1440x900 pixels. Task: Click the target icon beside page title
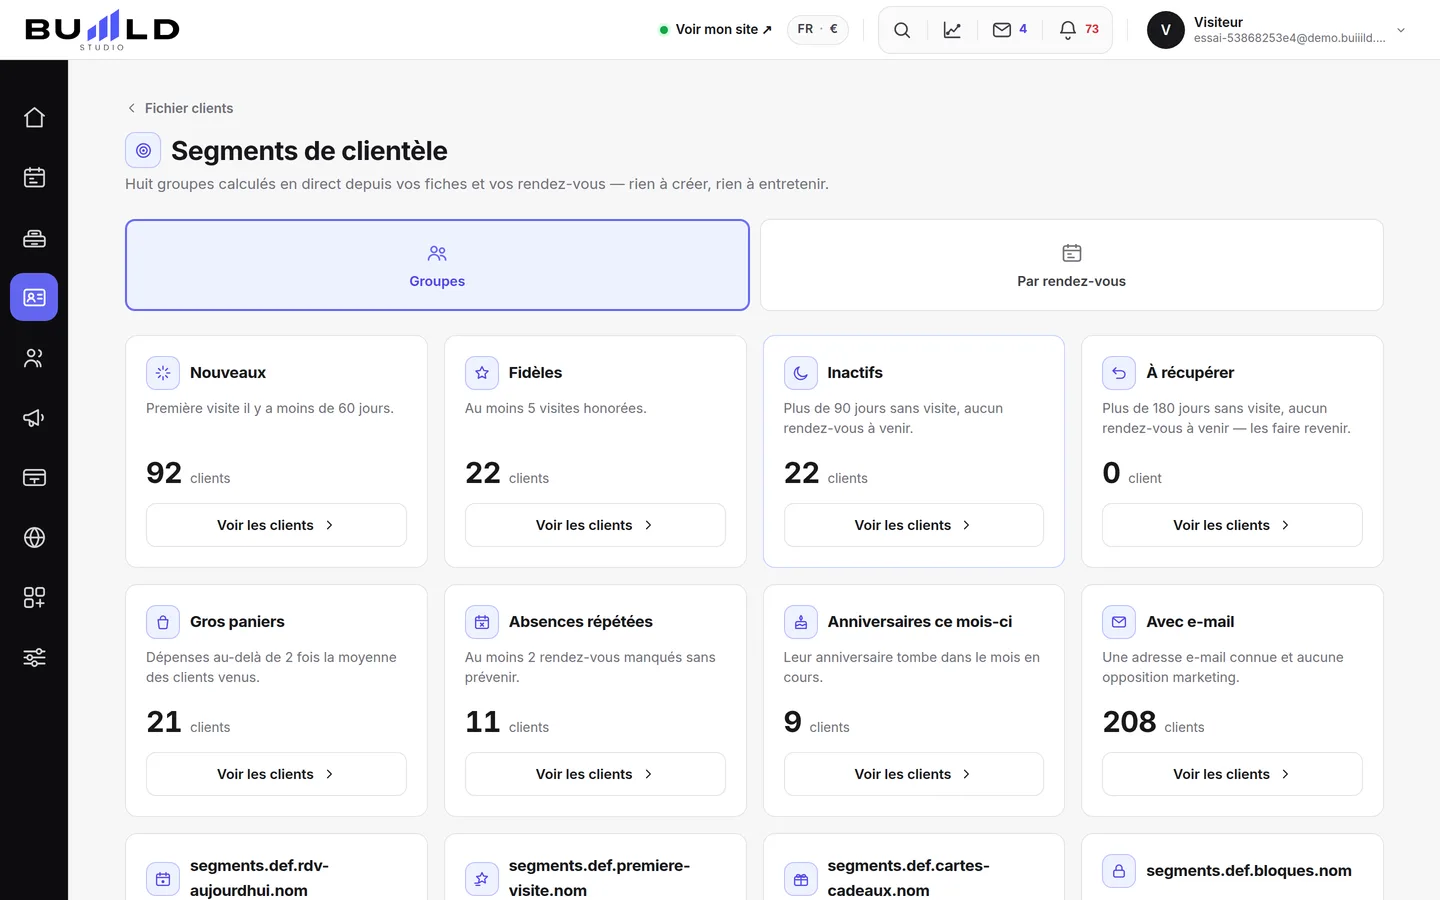(x=143, y=150)
